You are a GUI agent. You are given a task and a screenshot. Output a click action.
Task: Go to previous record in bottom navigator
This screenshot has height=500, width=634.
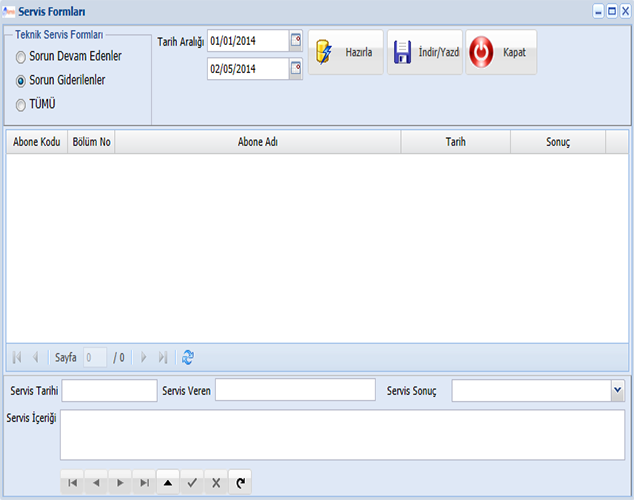[96, 482]
